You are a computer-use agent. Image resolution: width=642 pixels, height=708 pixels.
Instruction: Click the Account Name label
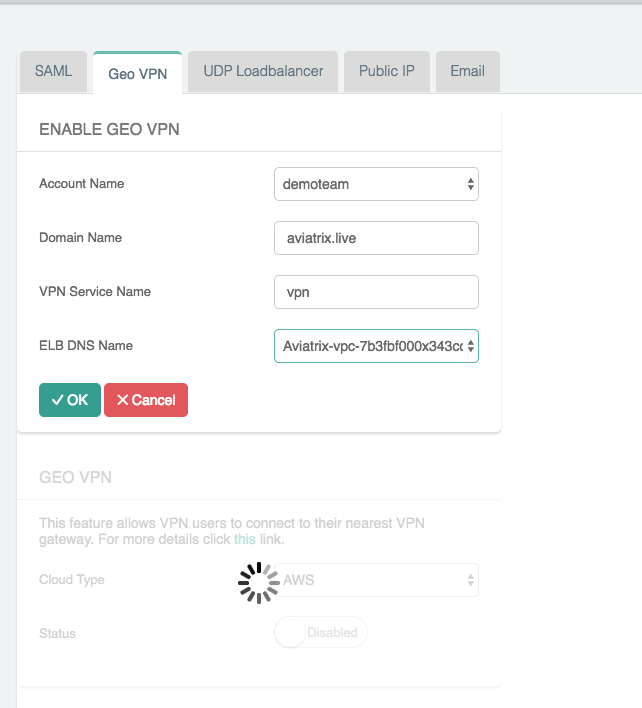(x=82, y=184)
